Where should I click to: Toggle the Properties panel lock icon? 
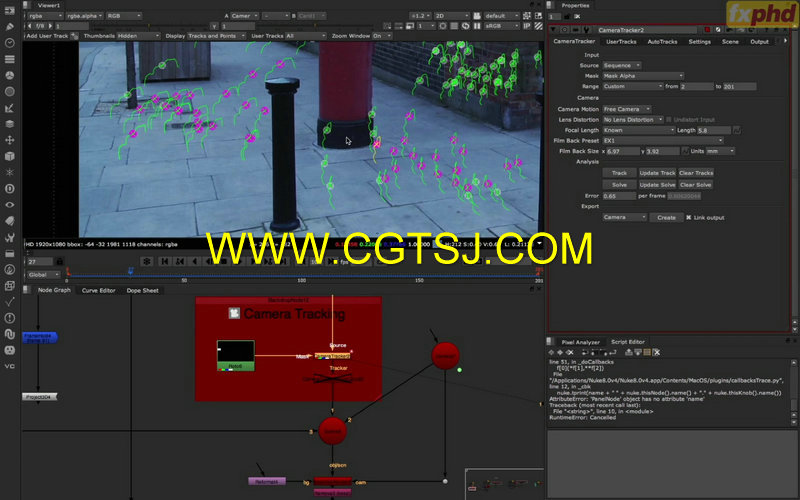(567, 16)
